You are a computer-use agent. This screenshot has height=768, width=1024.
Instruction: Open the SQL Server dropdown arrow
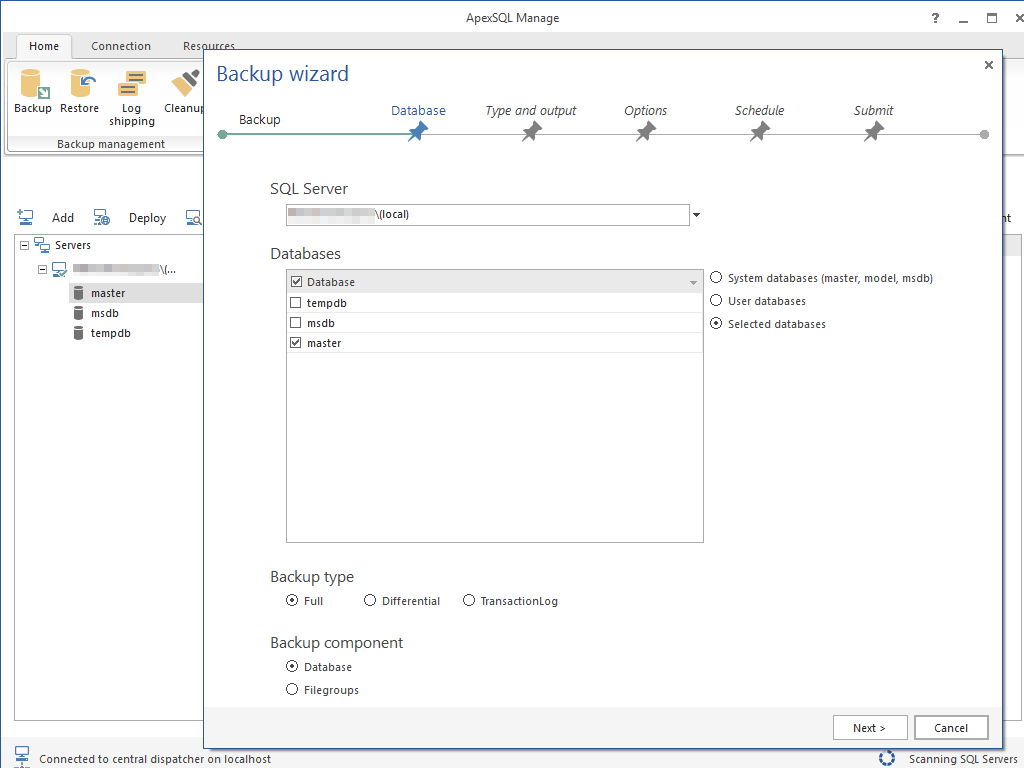pos(696,215)
